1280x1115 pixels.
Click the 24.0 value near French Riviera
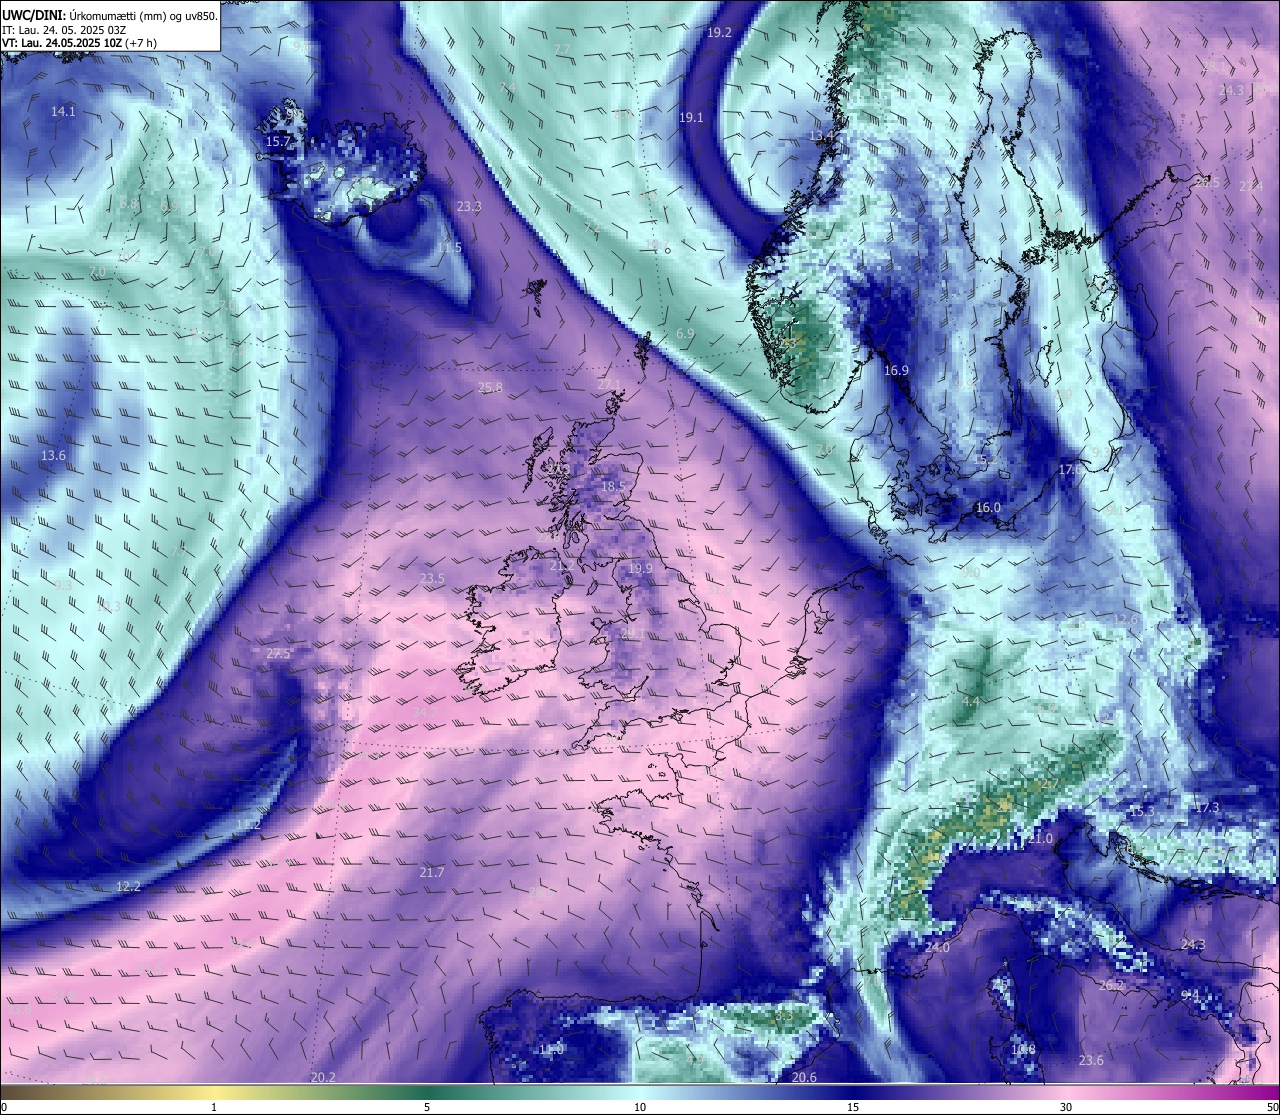coord(938,948)
